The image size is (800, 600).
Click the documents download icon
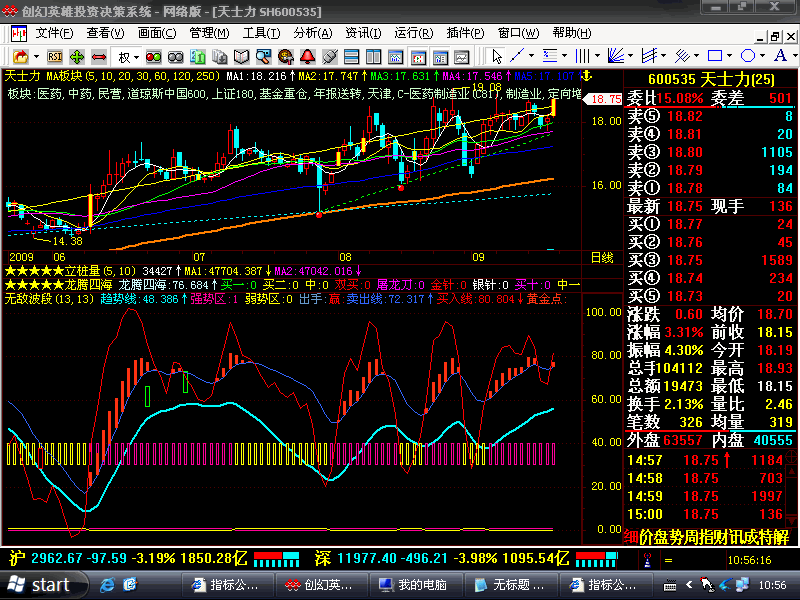click(219, 56)
